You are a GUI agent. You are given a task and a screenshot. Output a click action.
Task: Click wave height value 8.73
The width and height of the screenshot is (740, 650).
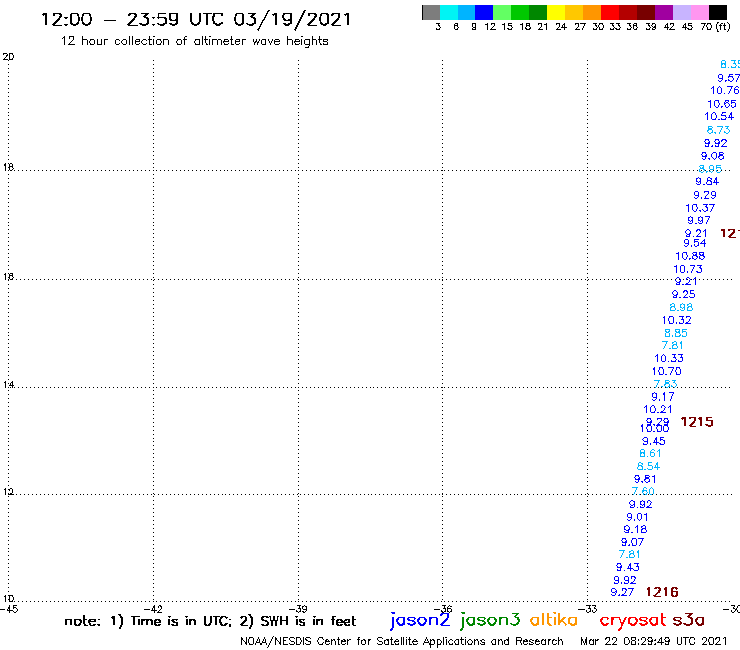pyautogui.click(x=718, y=130)
